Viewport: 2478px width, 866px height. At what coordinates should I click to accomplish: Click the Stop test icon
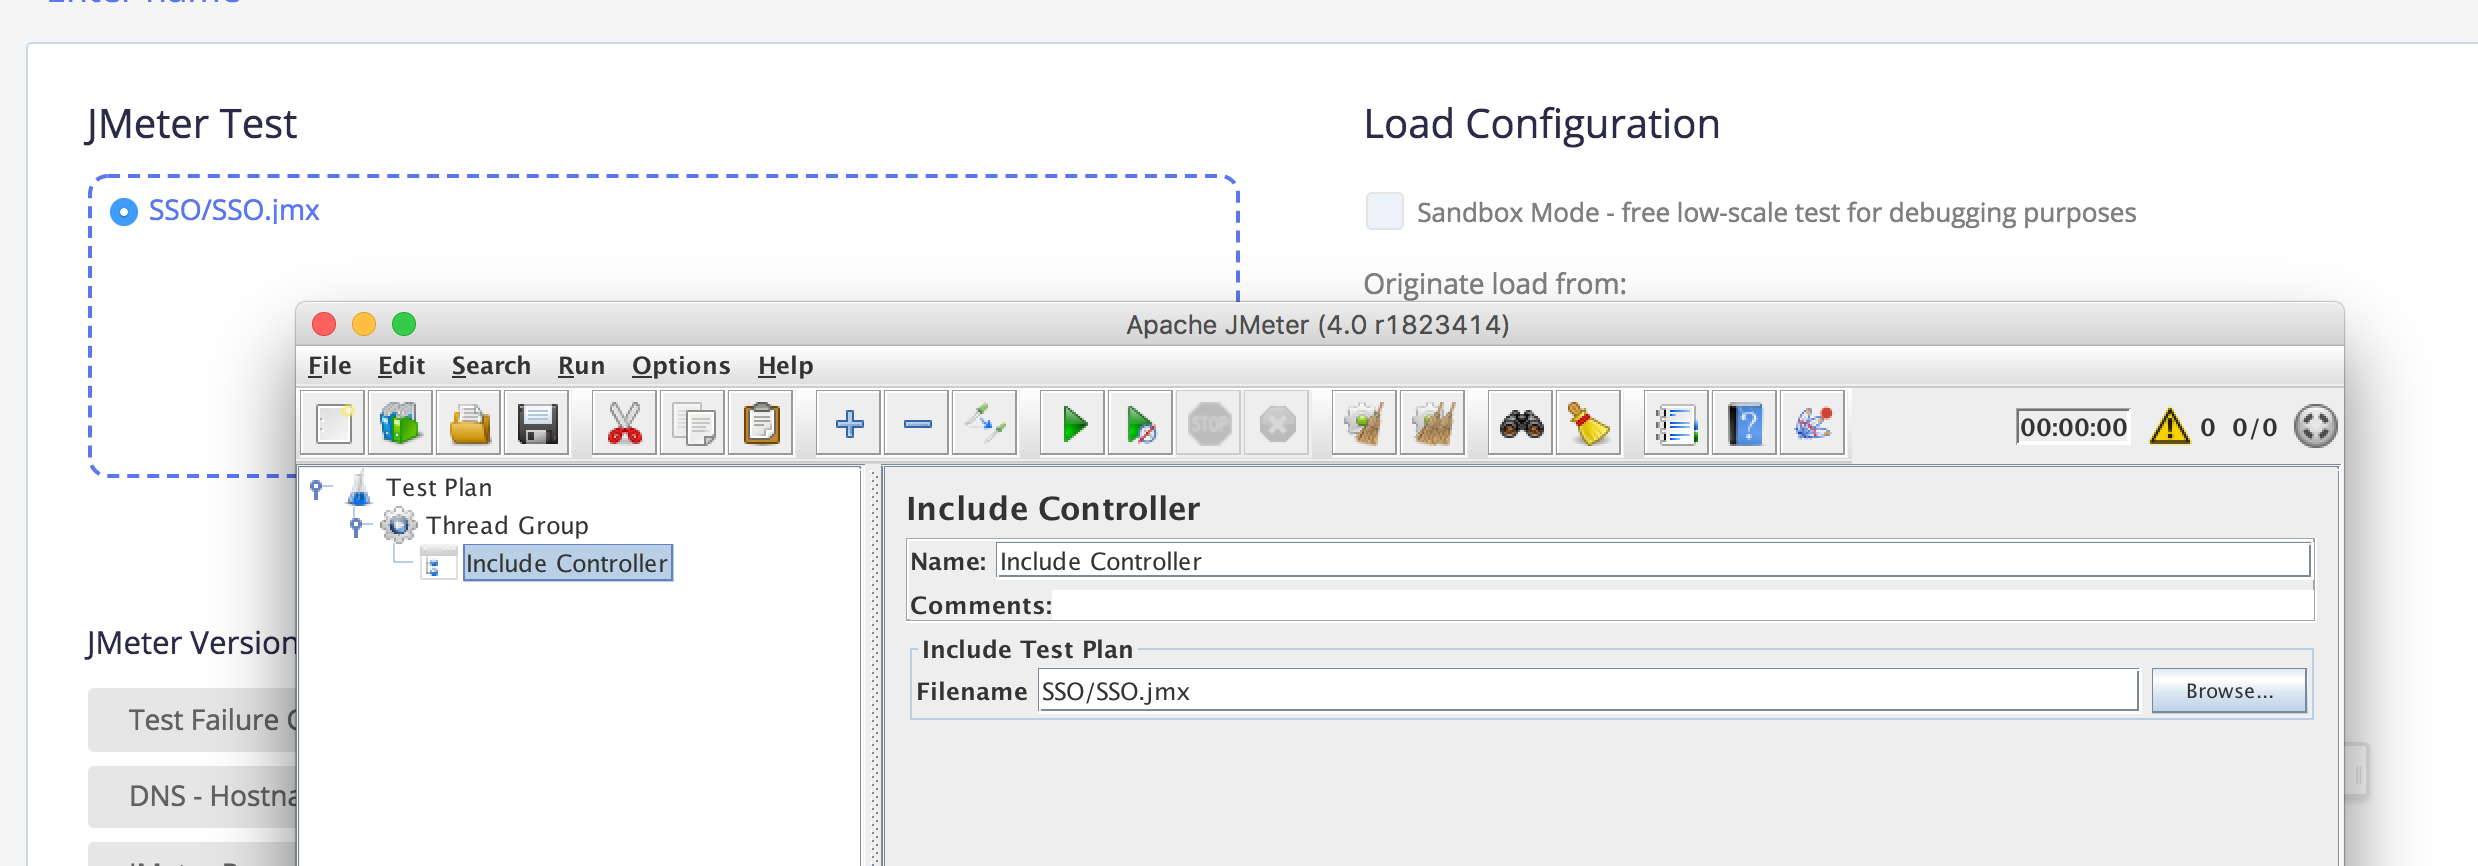(1209, 424)
